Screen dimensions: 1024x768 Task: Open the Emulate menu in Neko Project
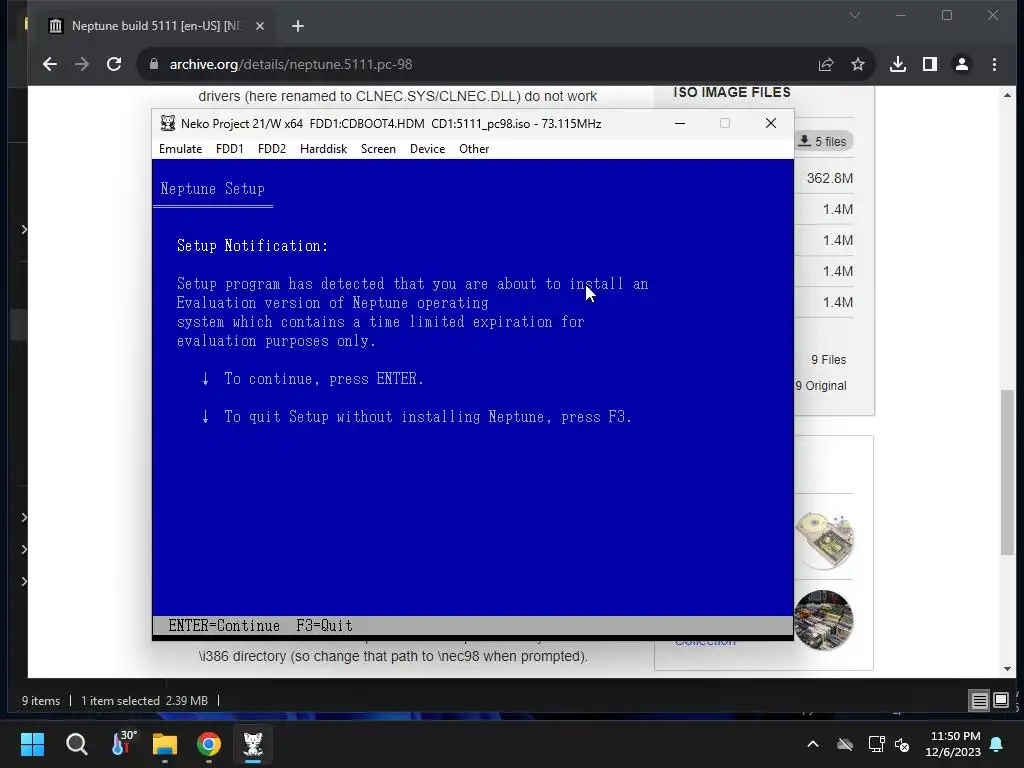coord(180,149)
